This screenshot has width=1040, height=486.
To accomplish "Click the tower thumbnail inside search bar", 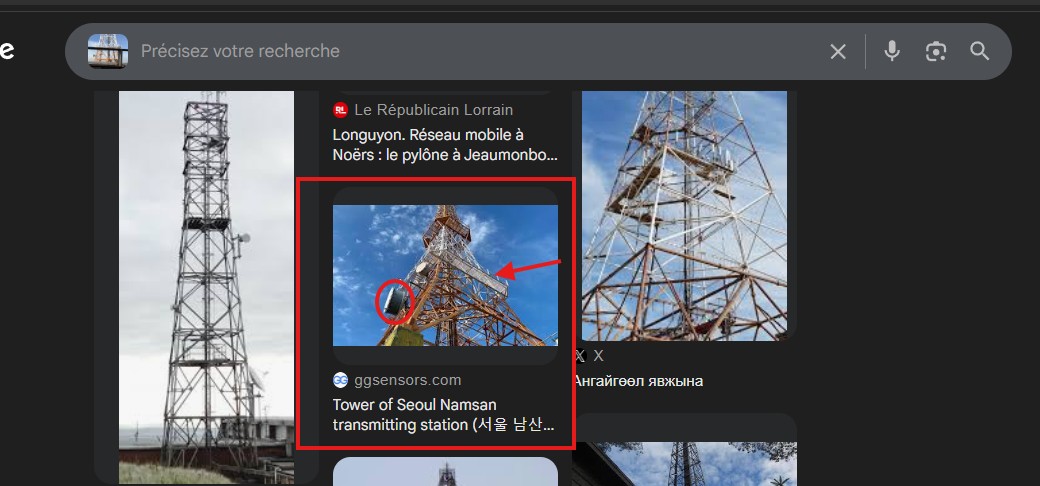I will [107, 51].
